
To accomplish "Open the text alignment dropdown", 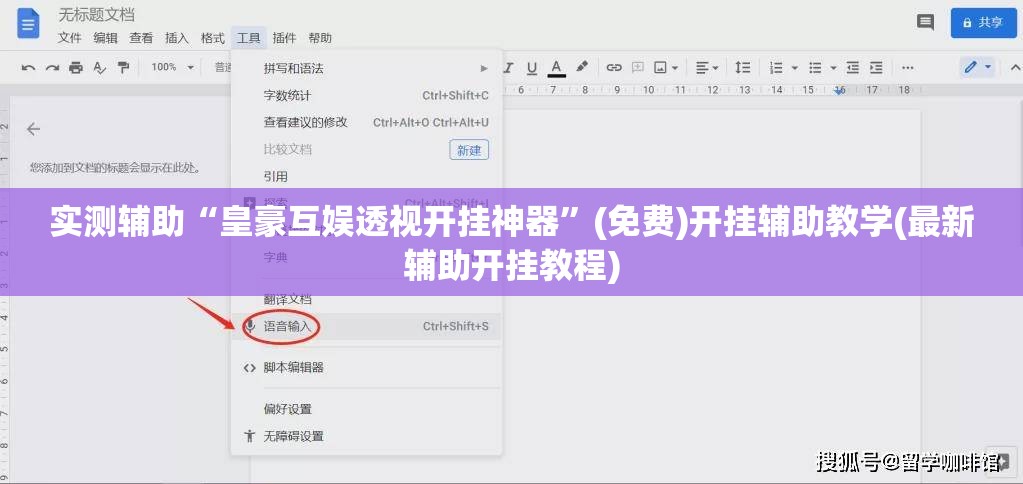I will pyautogui.click(x=707, y=67).
